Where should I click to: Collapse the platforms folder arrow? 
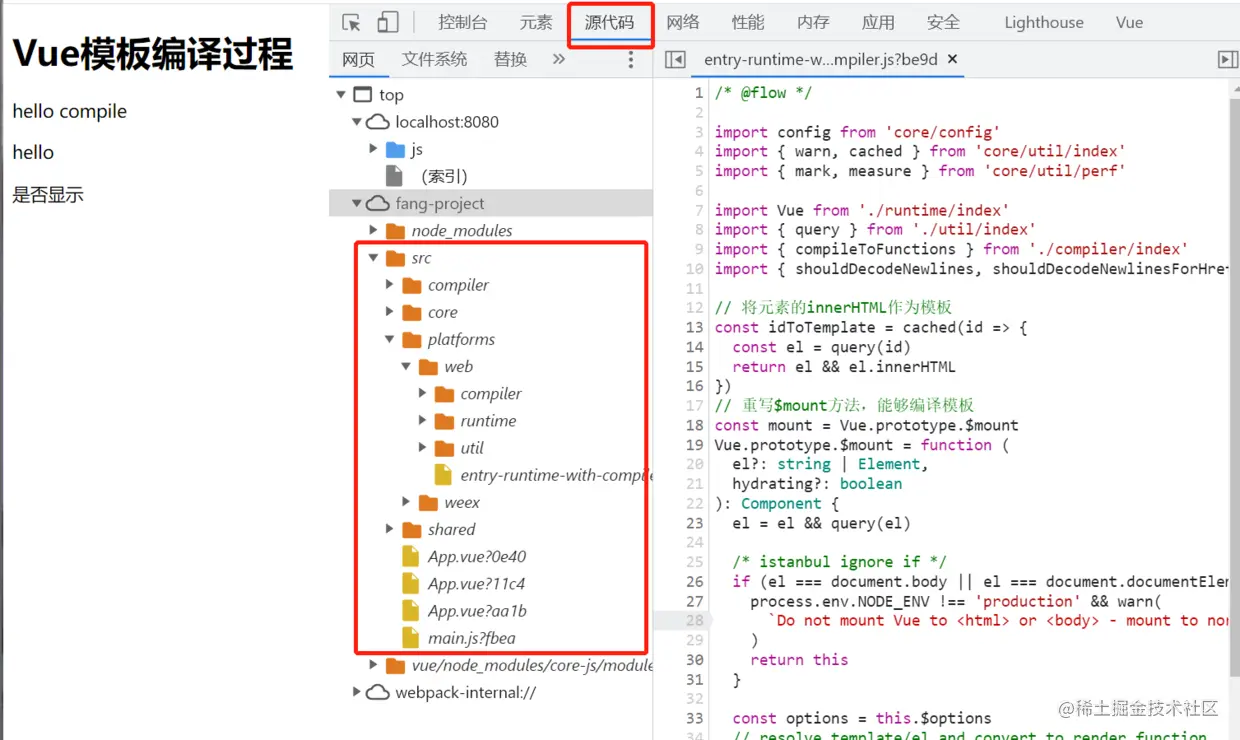pyautogui.click(x=390, y=339)
